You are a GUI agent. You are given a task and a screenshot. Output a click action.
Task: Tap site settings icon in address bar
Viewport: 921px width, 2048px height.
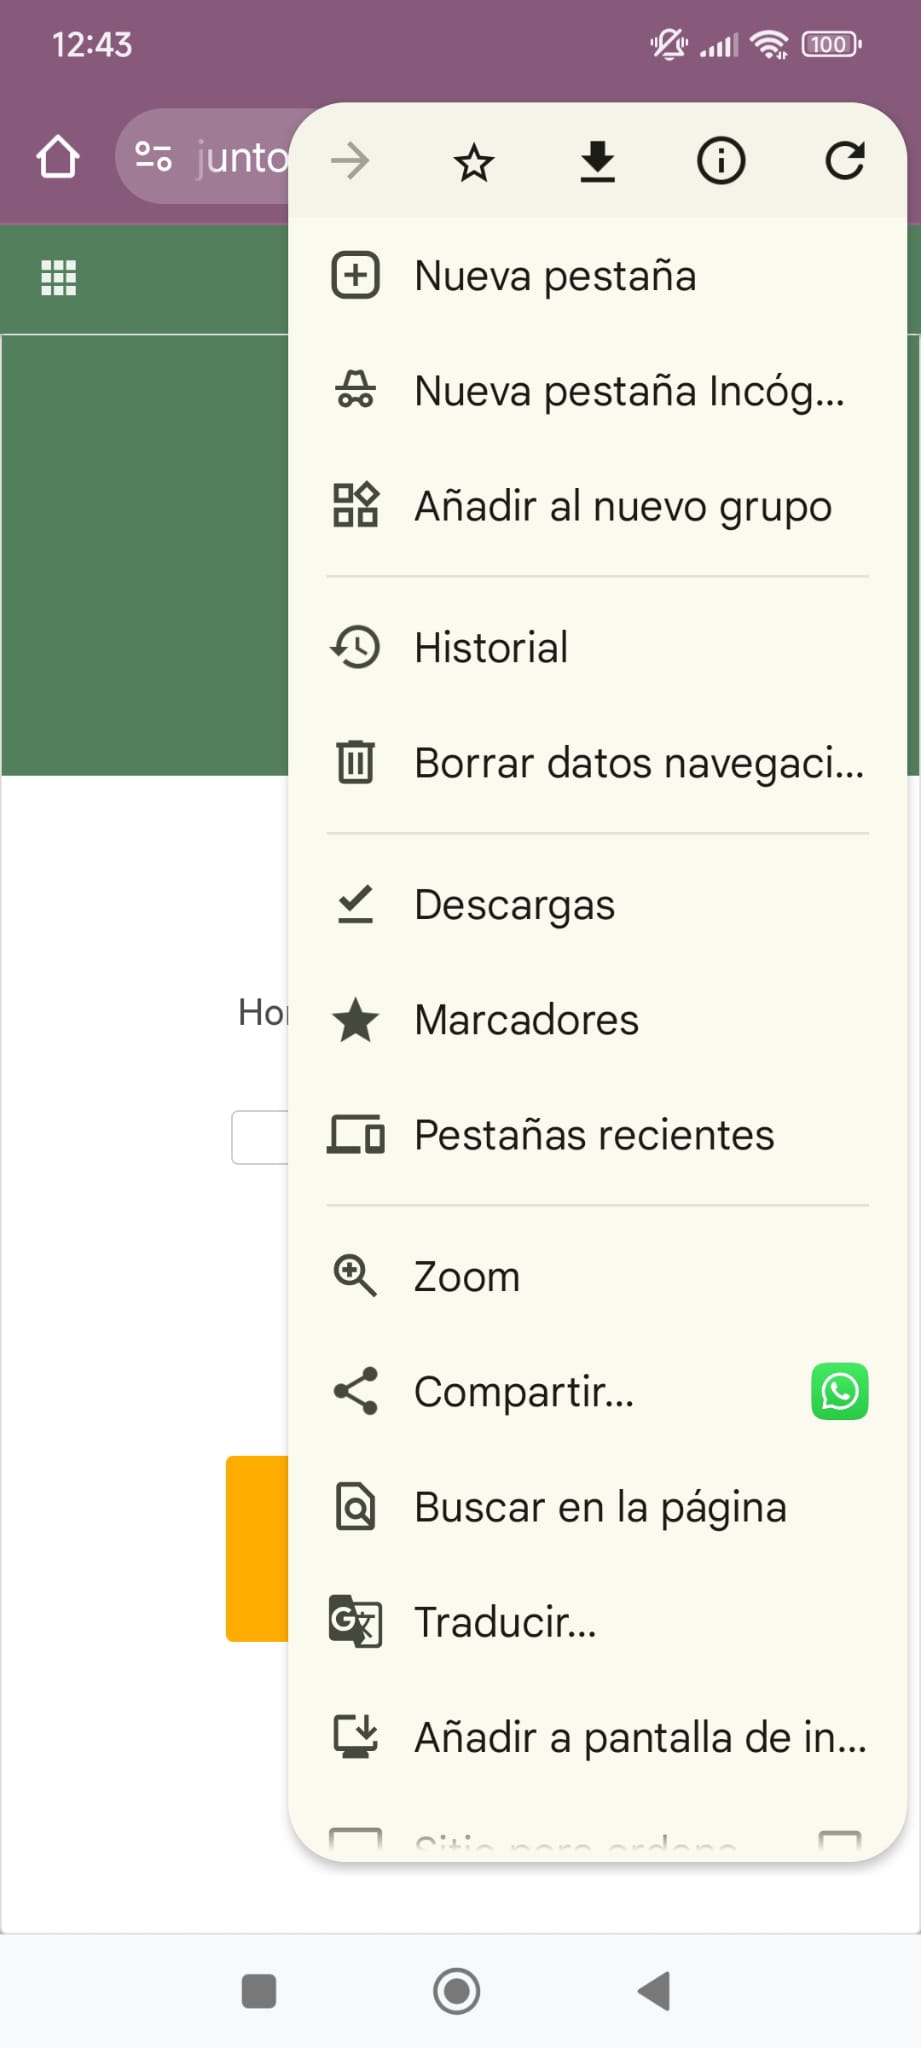(154, 157)
